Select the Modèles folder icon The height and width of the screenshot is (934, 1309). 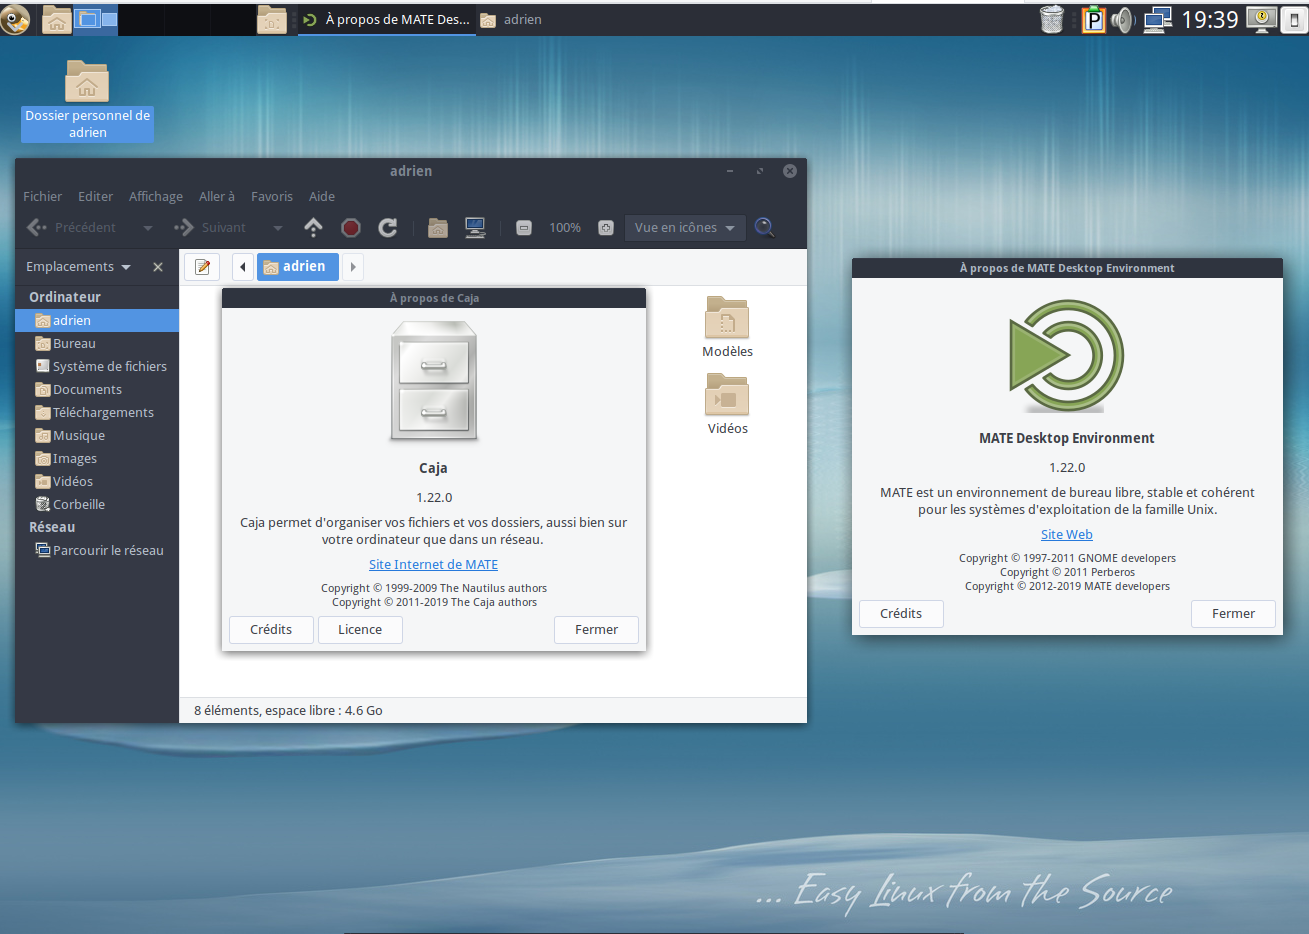727,318
